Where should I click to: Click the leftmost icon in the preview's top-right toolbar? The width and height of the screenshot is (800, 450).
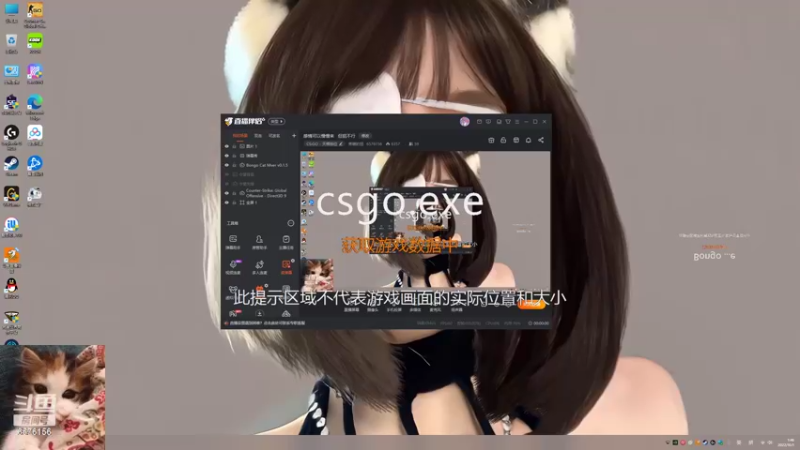(491, 140)
